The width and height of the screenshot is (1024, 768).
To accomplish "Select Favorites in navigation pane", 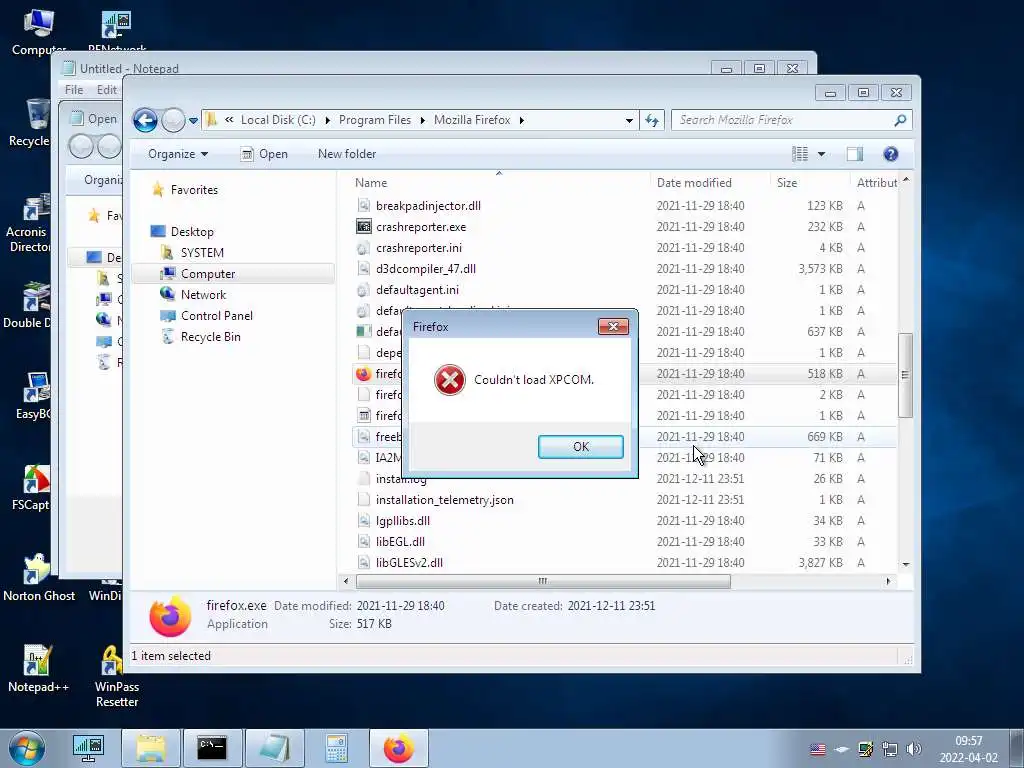I will 194,190.
